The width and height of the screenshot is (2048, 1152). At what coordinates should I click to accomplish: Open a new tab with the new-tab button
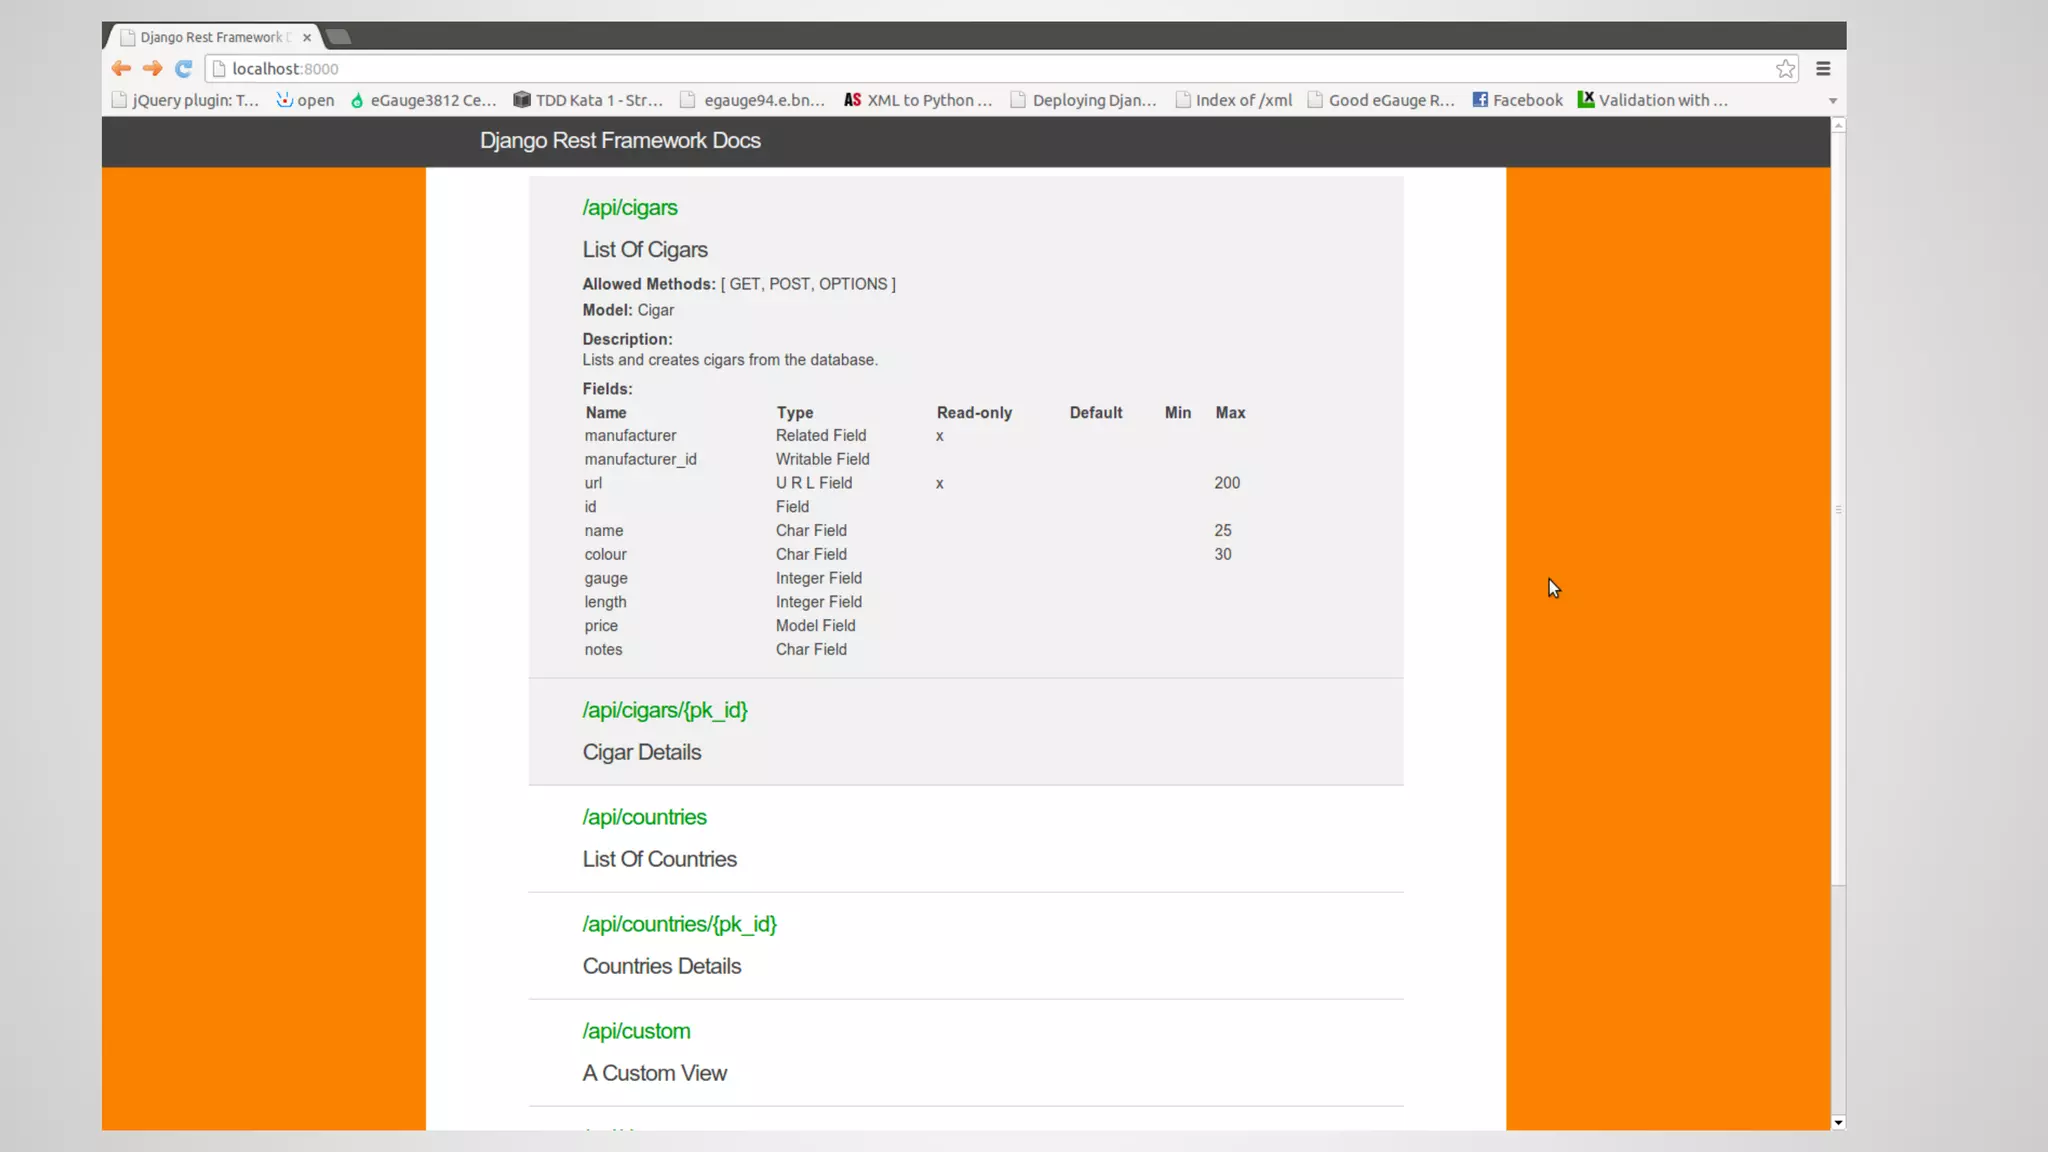click(x=339, y=37)
